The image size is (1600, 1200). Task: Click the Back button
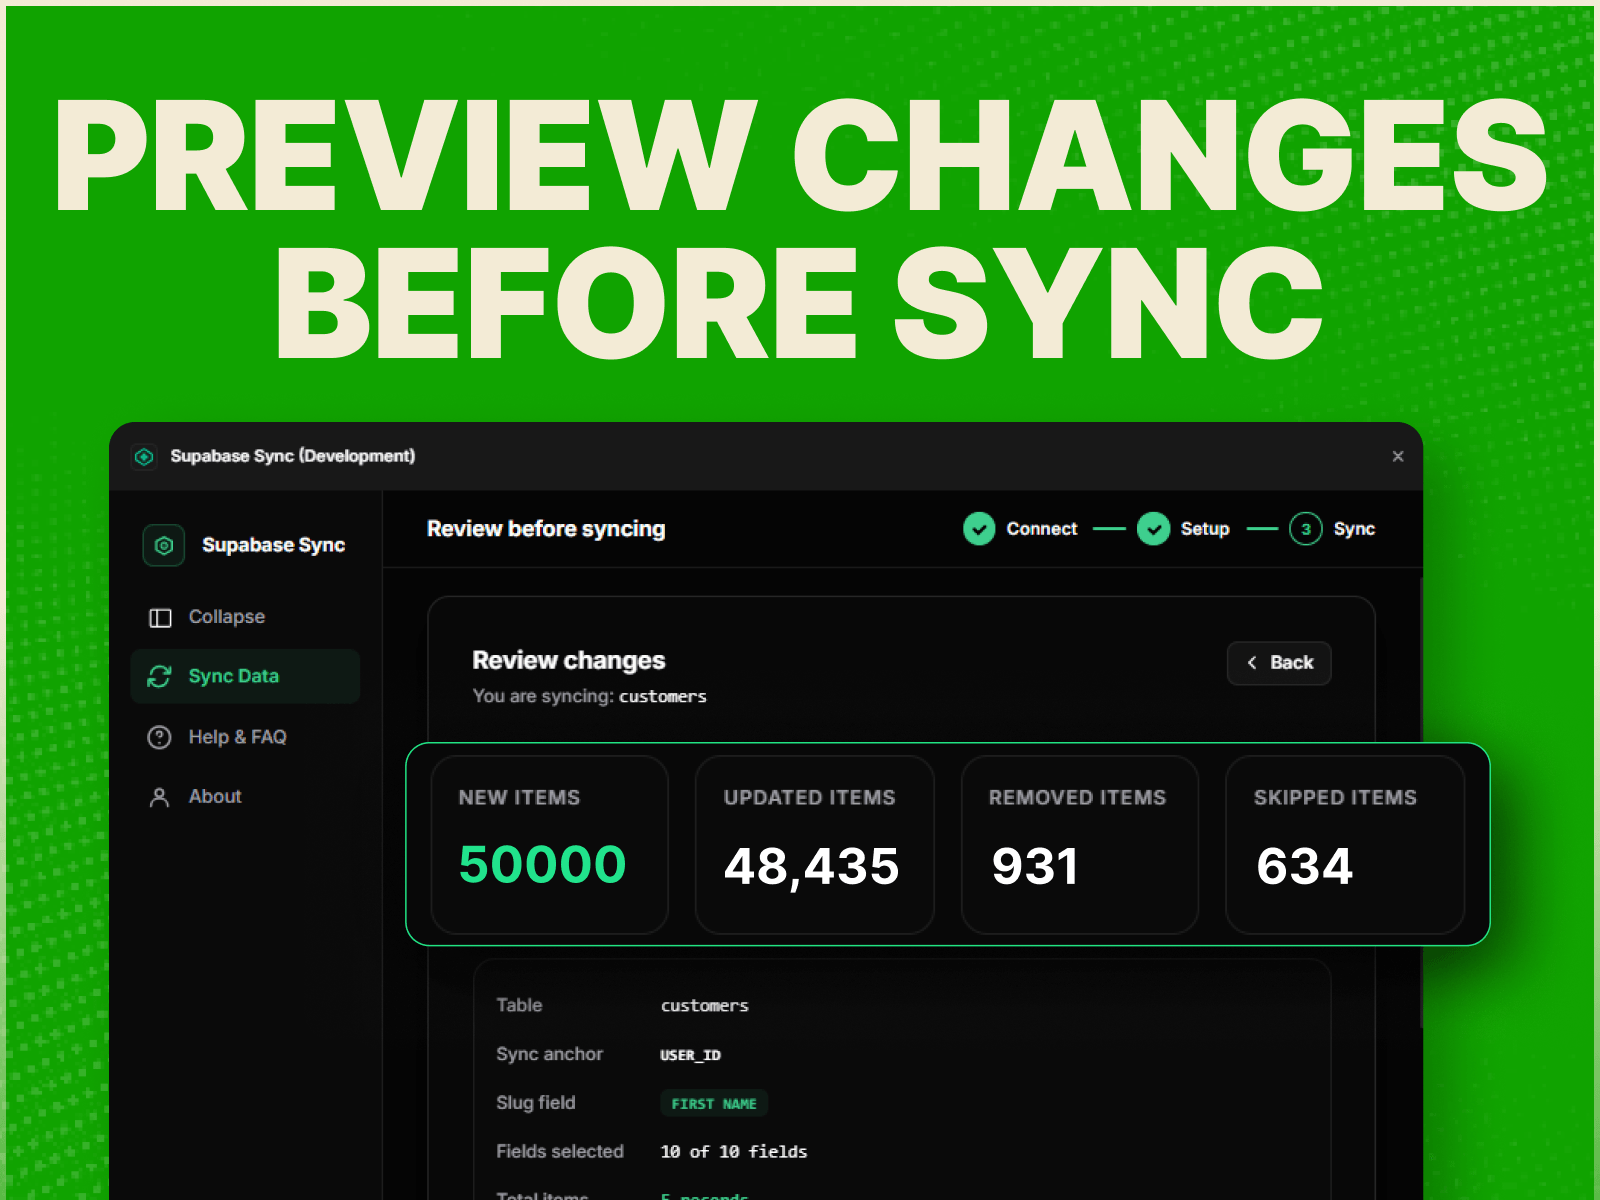click(1279, 663)
